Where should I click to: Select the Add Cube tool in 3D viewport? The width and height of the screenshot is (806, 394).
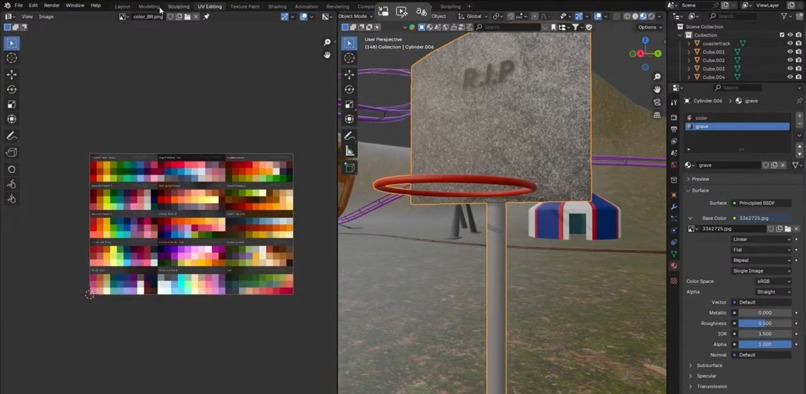(350, 168)
